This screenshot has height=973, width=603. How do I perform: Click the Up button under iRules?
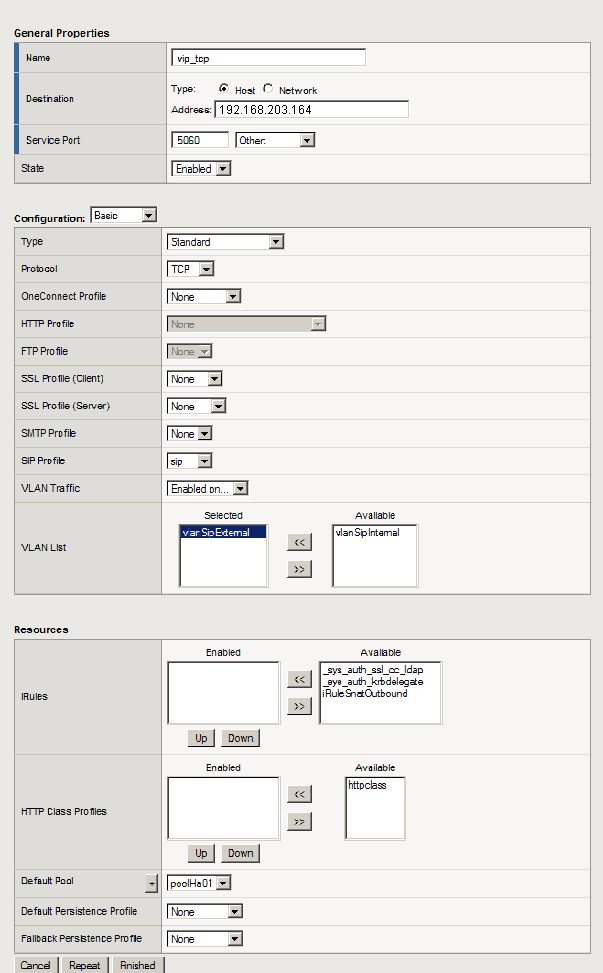pyautogui.click(x=201, y=738)
